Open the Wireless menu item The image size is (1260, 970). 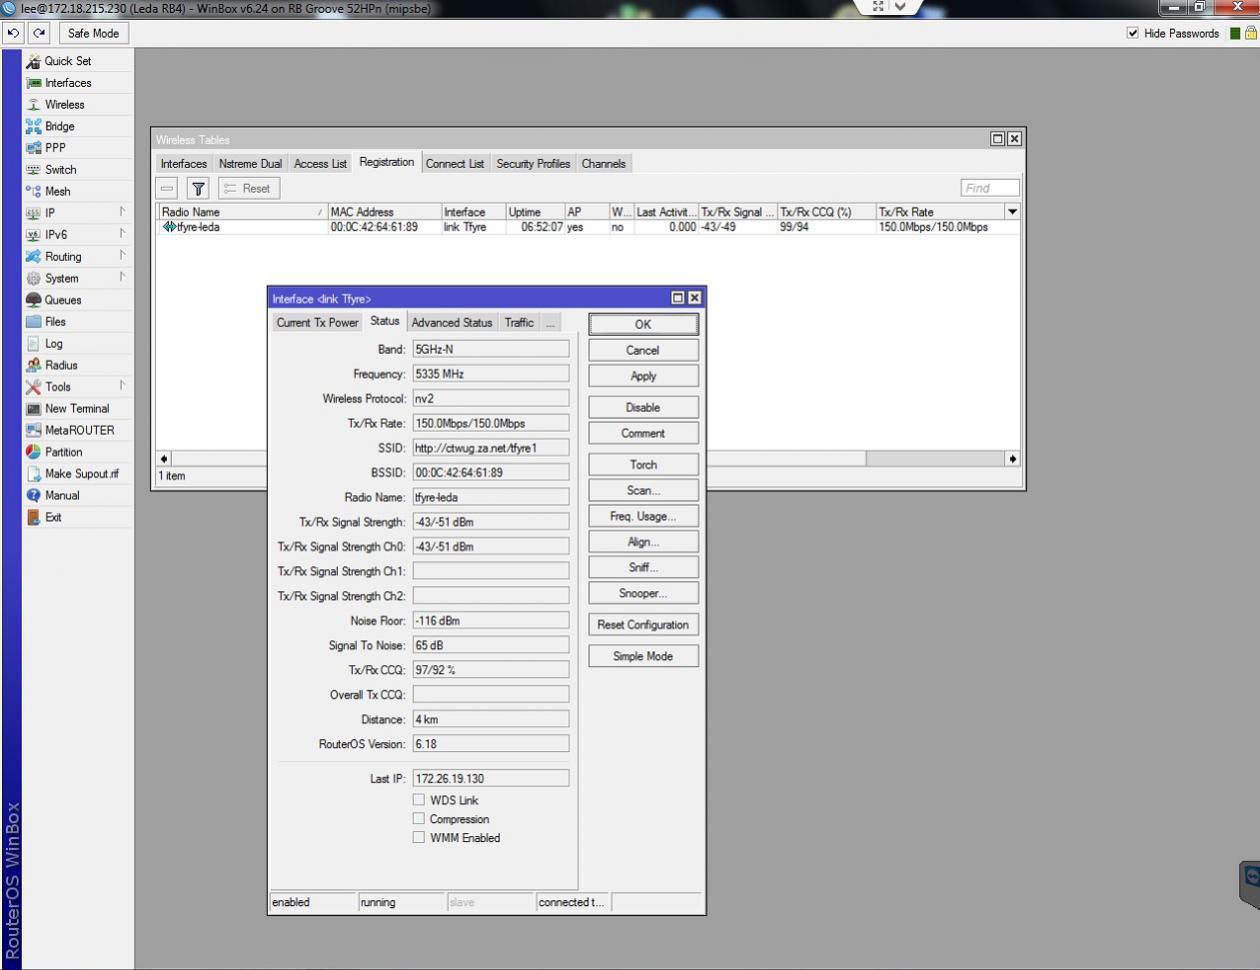(64, 105)
